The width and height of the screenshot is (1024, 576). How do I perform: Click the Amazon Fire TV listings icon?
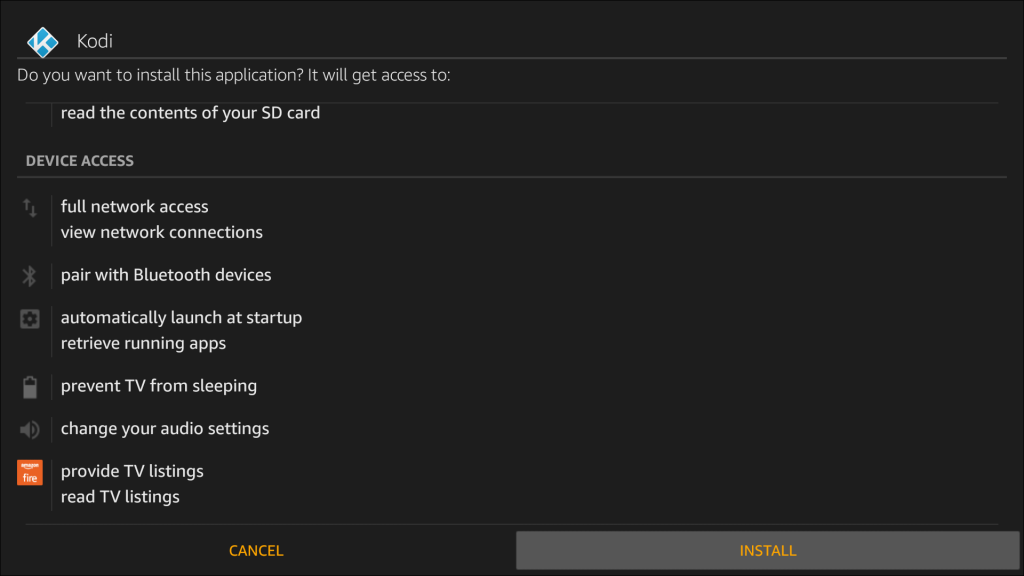pyautogui.click(x=29, y=472)
